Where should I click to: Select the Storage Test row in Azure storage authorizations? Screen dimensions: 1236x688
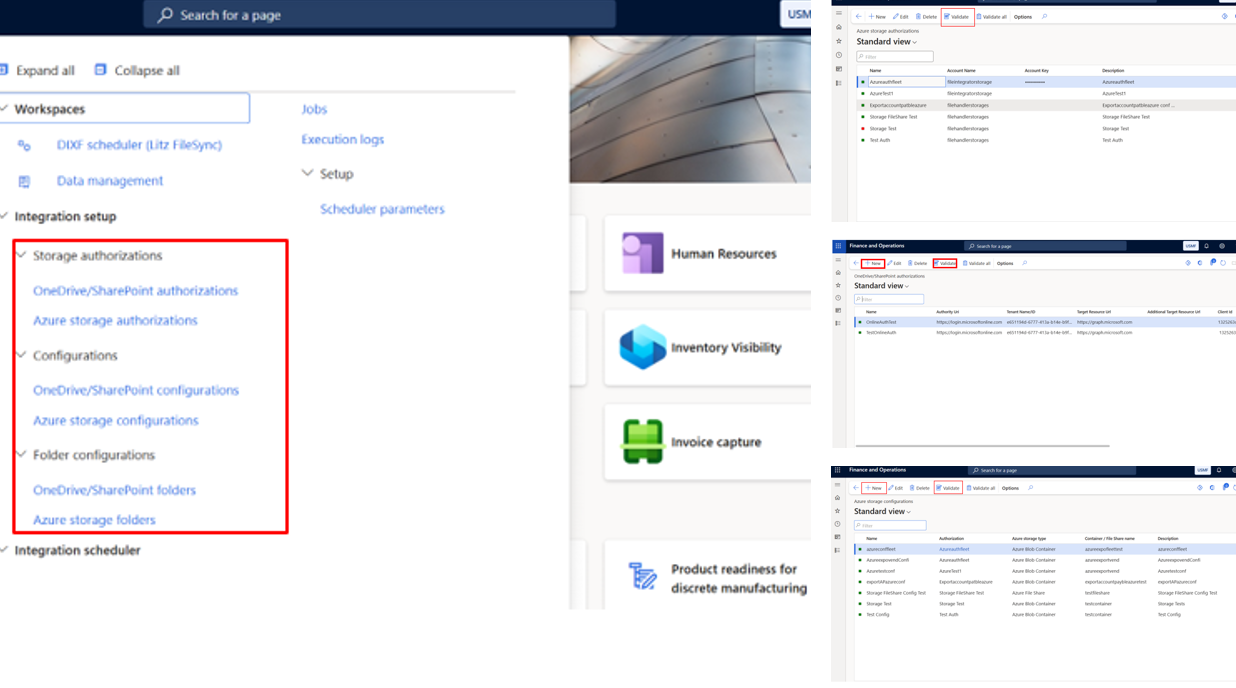(1045, 129)
